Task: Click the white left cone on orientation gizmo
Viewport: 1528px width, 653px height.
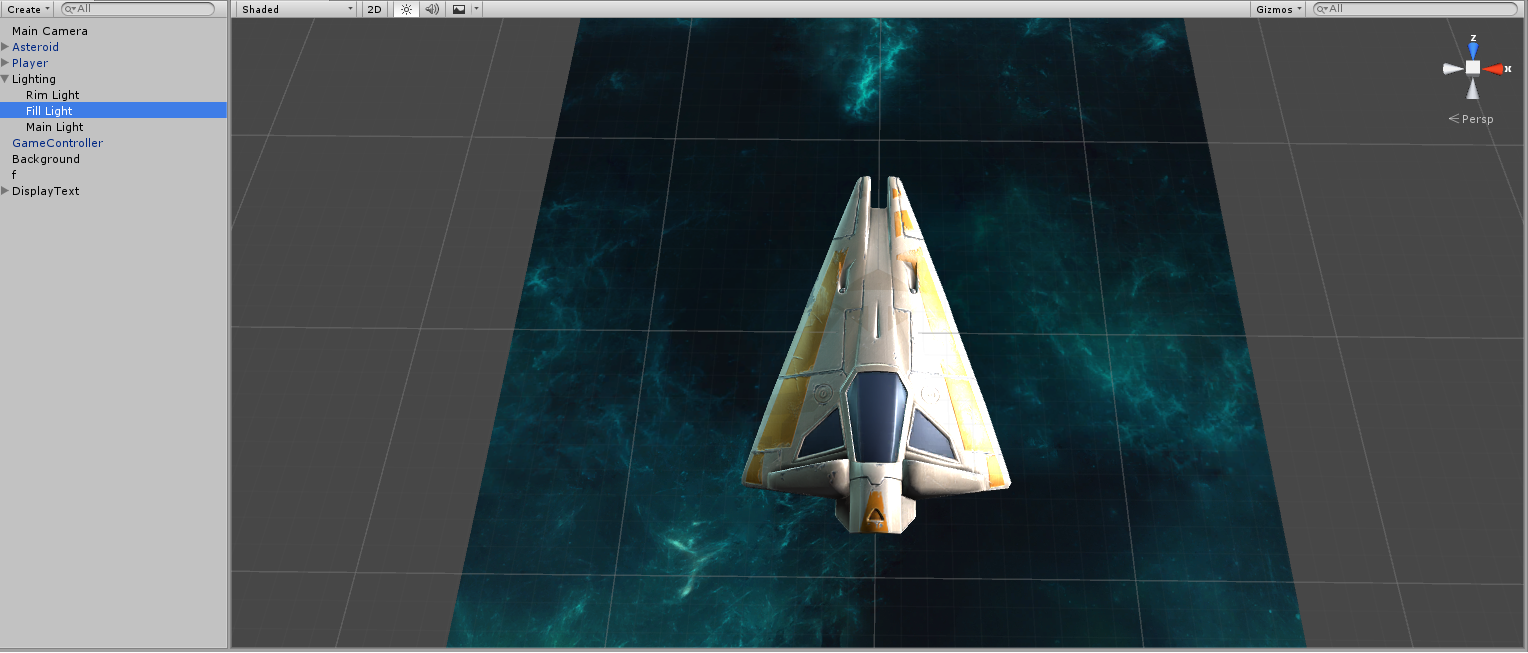Action: pyautogui.click(x=1453, y=69)
